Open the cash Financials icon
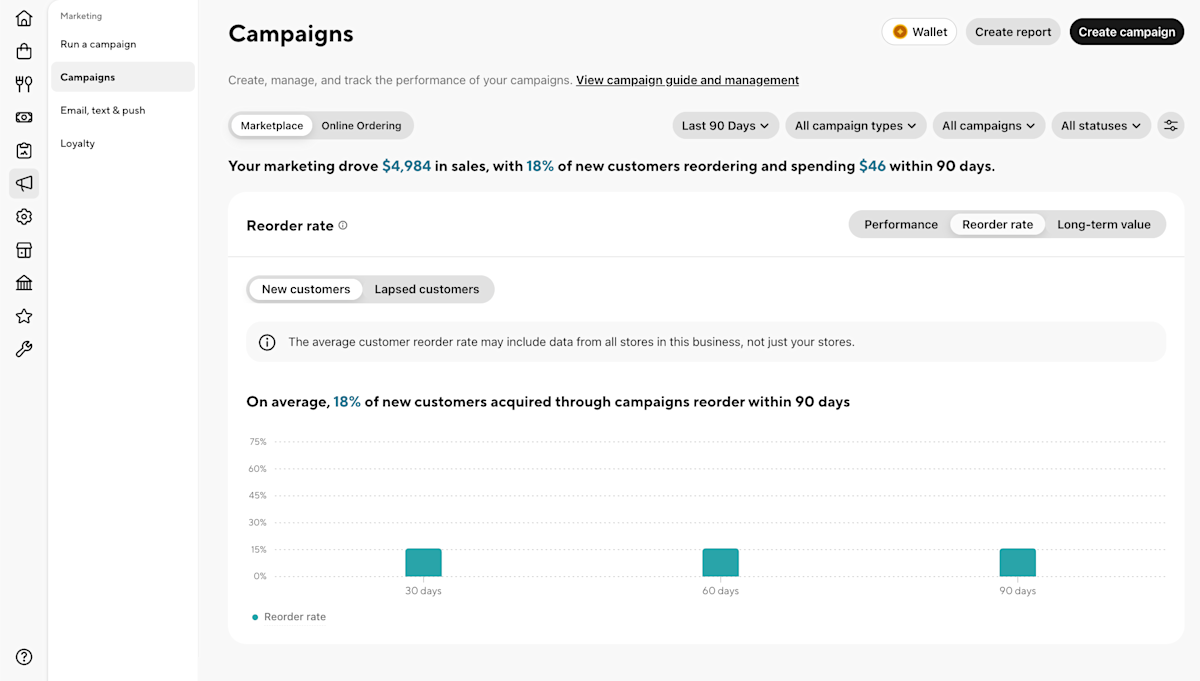The height and width of the screenshot is (681, 1200). pos(24,117)
